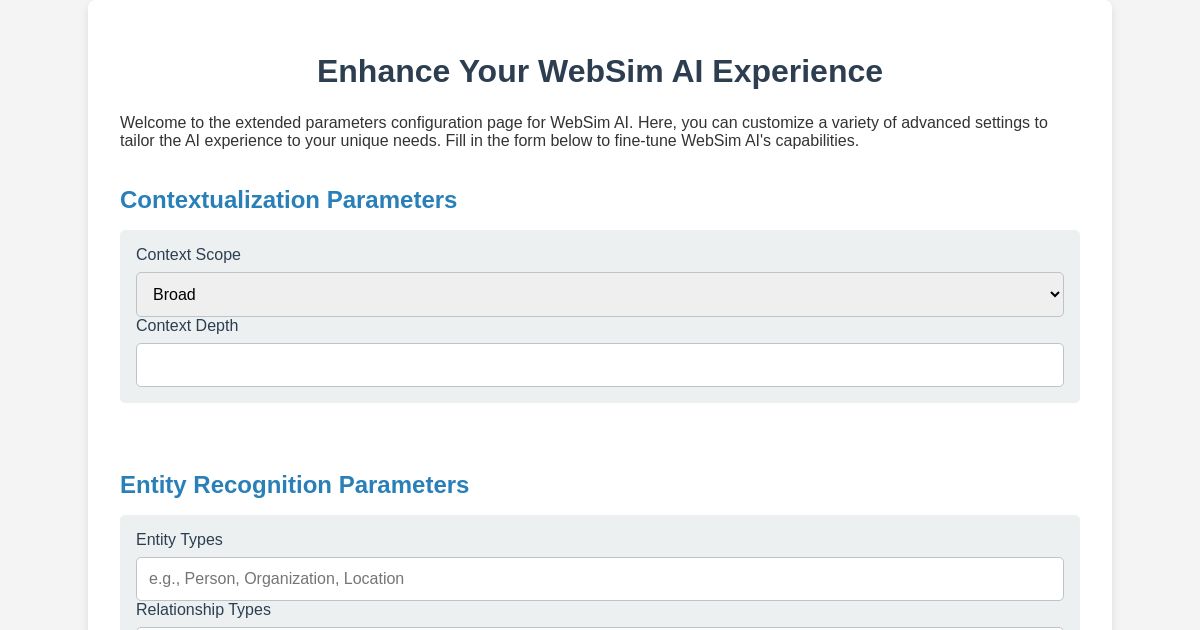Click the Context Scope dropdown arrow

pyautogui.click(x=1054, y=294)
